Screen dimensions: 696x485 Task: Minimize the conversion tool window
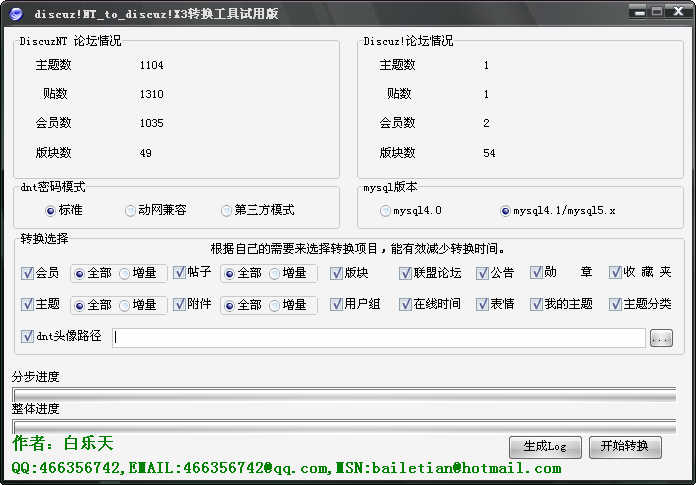coord(639,12)
